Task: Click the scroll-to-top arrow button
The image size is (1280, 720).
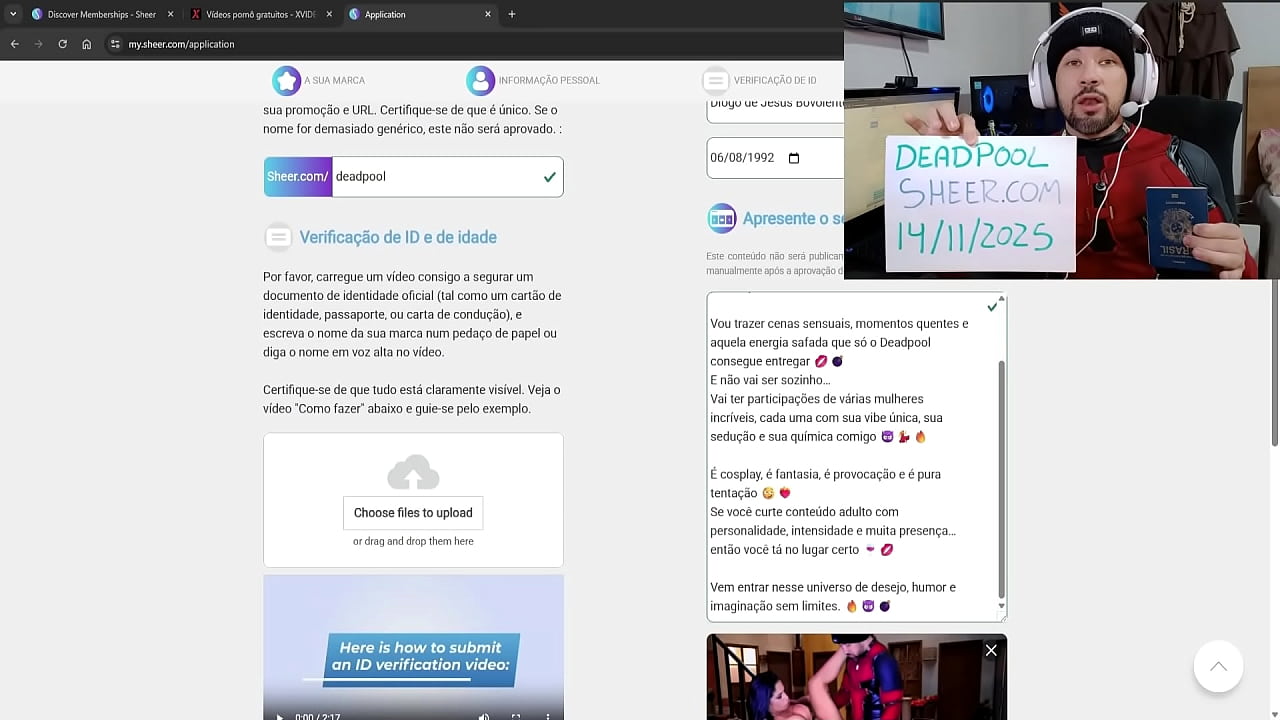Action: [x=1218, y=666]
